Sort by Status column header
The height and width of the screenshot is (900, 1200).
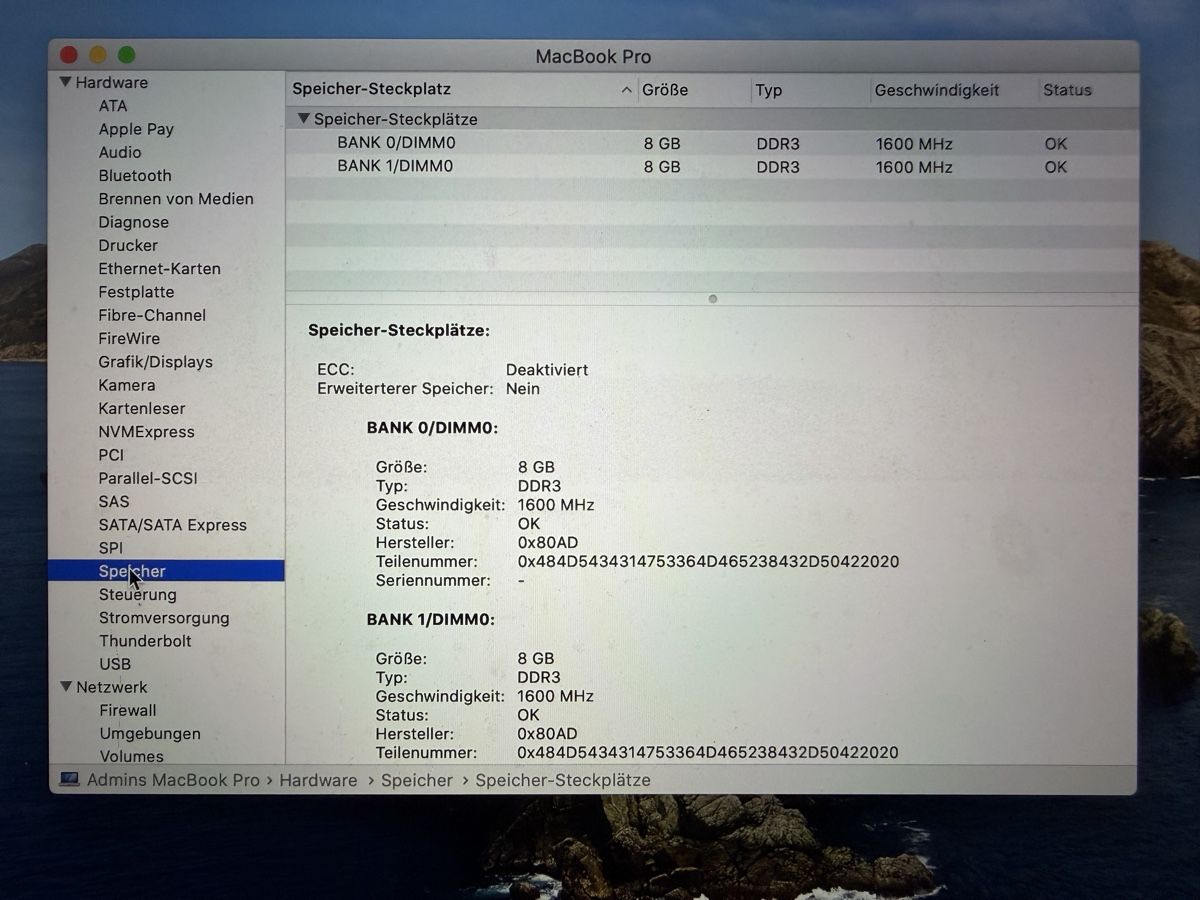(x=1067, y=90)
